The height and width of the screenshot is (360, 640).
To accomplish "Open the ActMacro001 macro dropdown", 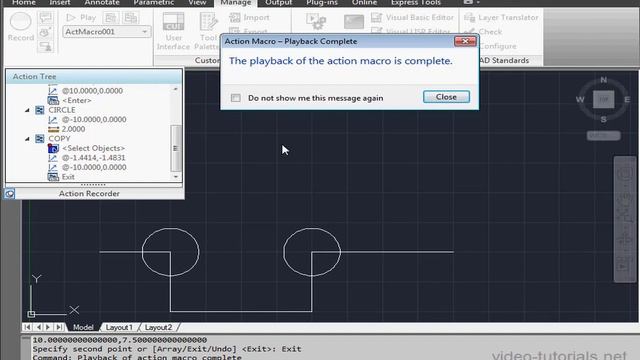I will (107, 31).
